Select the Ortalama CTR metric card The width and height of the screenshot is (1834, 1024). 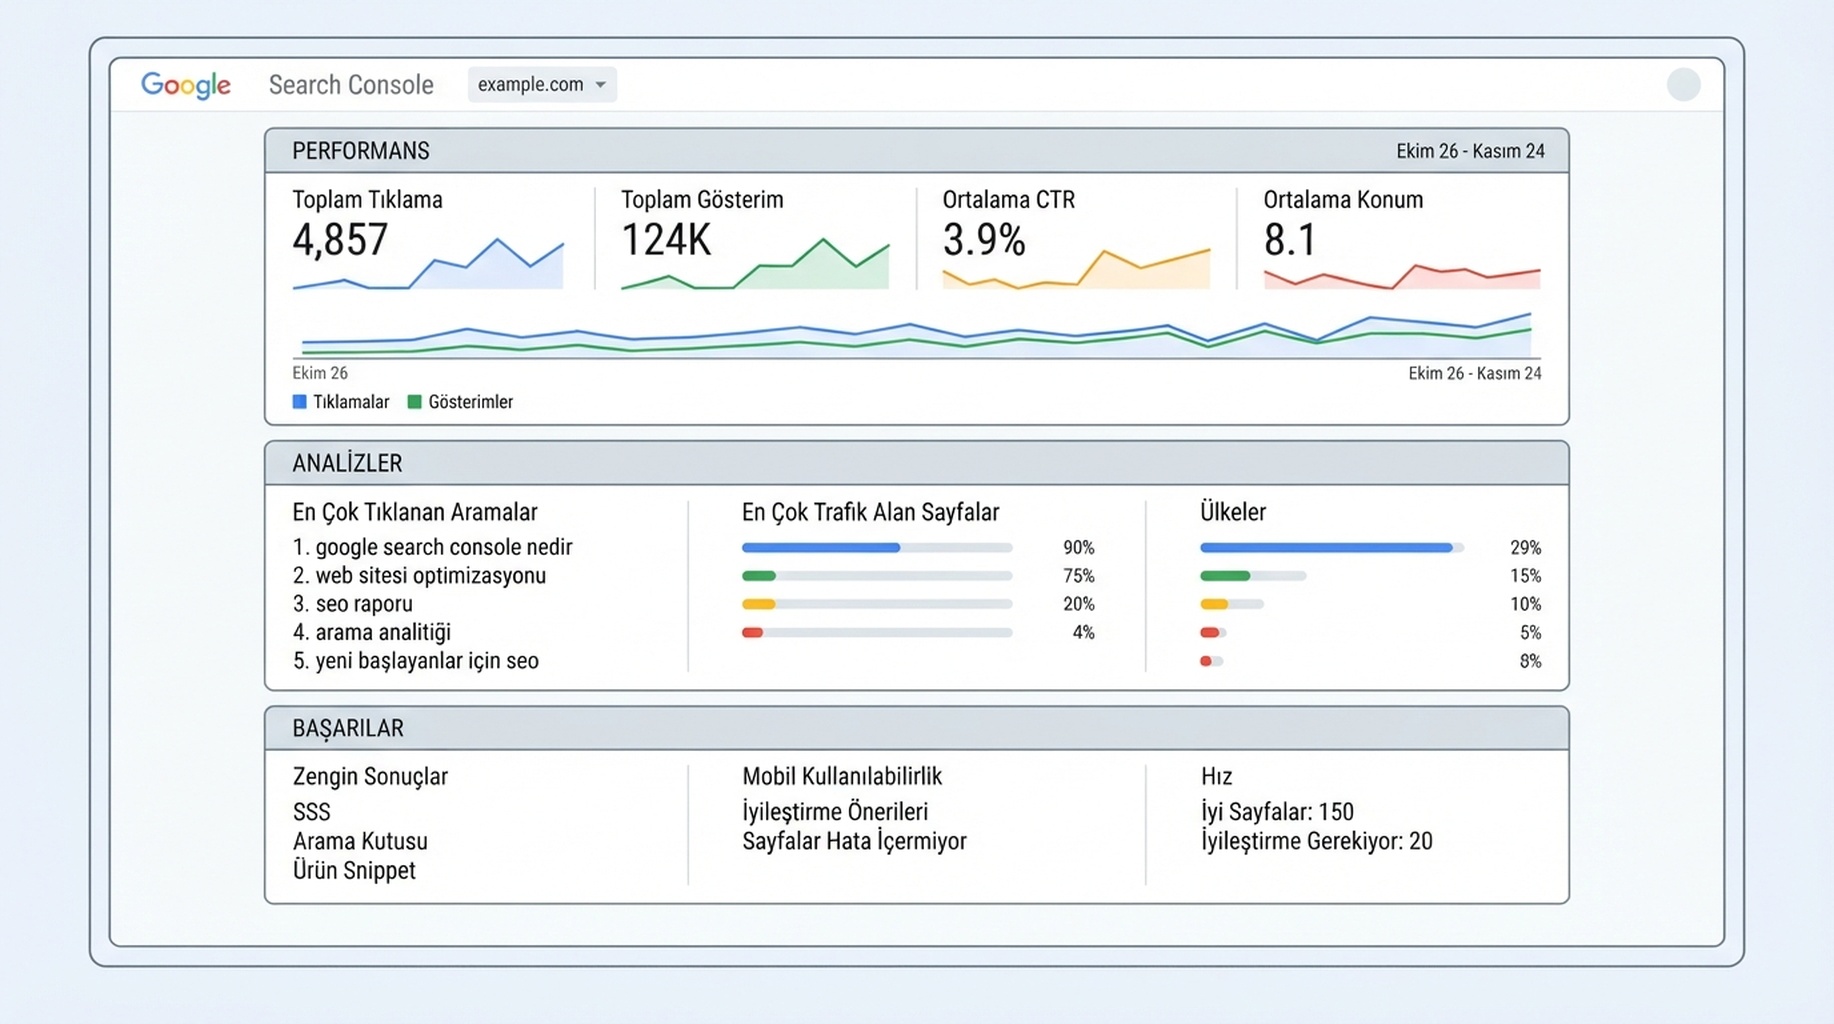(x=1076, y=238)
